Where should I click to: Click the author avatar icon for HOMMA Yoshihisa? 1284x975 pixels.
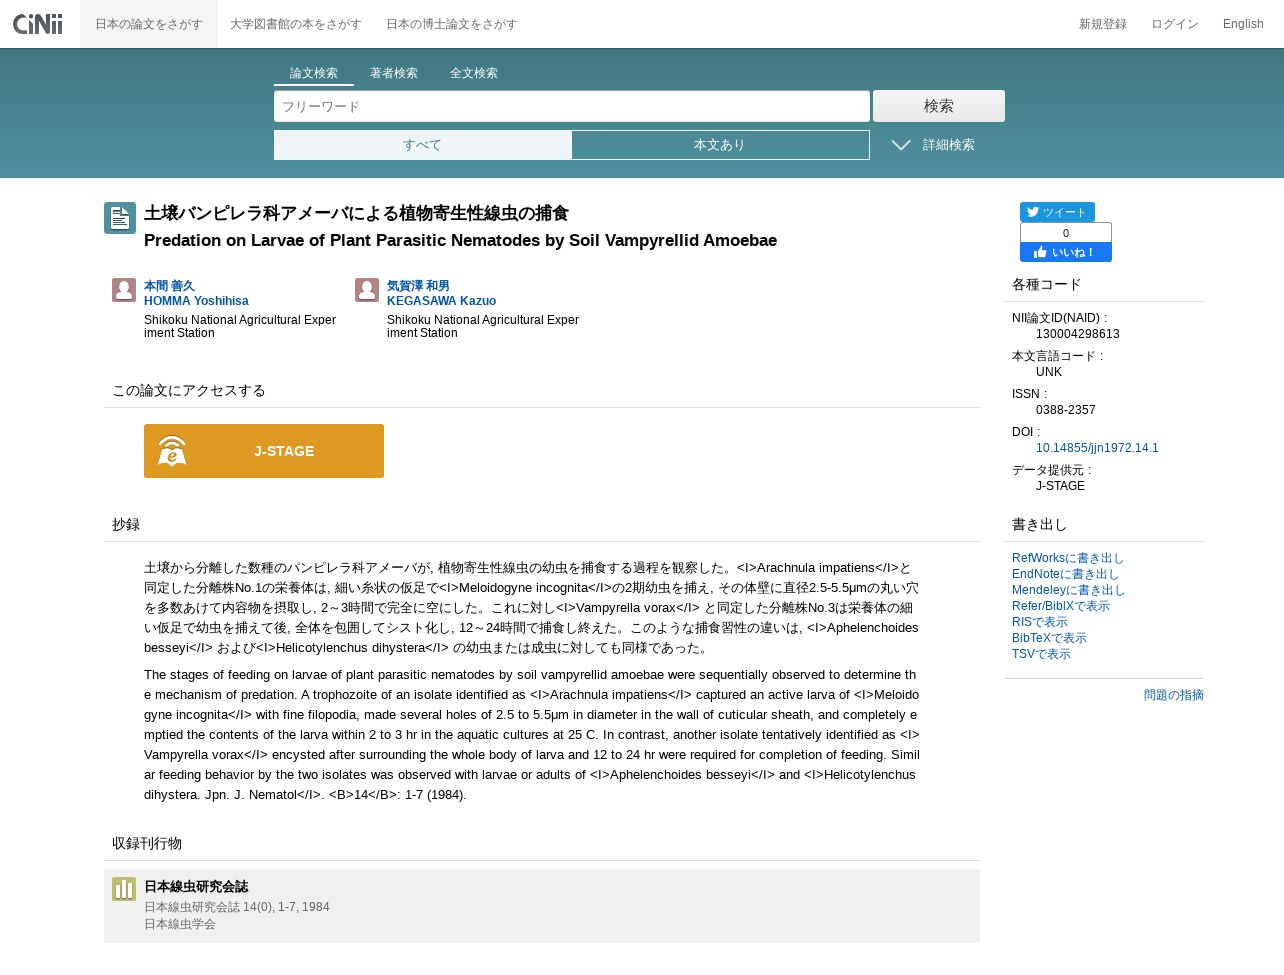[124, 290]
